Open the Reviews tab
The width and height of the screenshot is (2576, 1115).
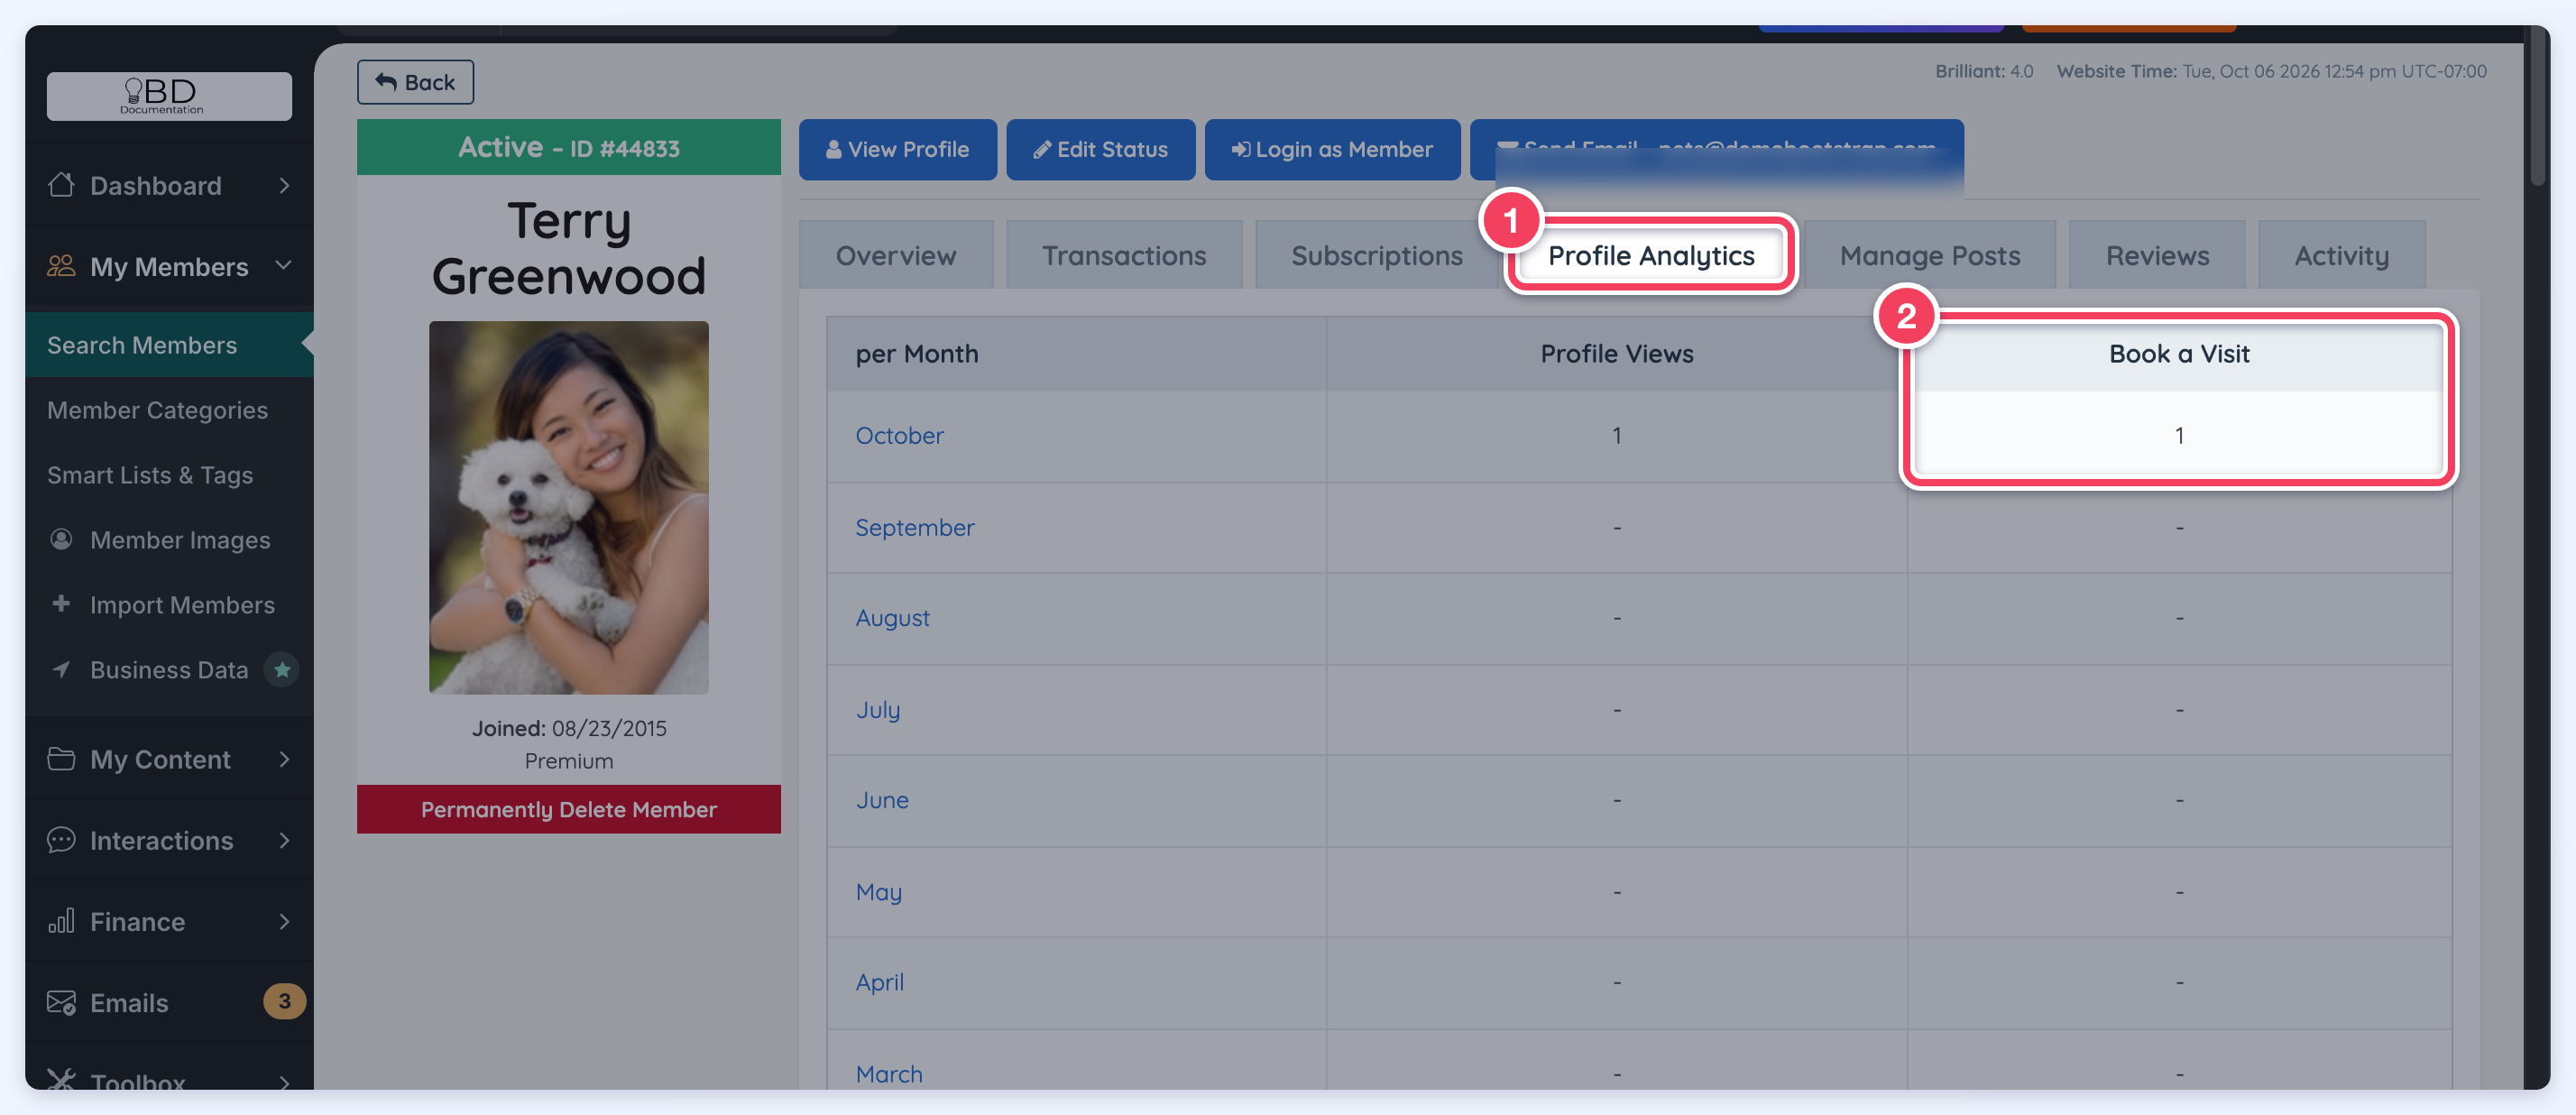click(2157, 256)
